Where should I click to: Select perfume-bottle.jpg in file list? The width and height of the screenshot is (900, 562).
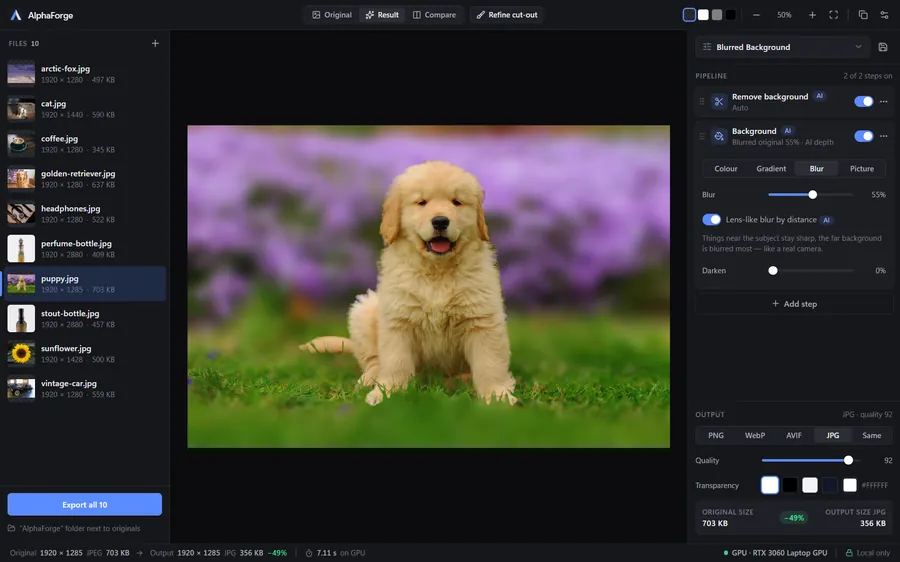(x=85, y=249)
